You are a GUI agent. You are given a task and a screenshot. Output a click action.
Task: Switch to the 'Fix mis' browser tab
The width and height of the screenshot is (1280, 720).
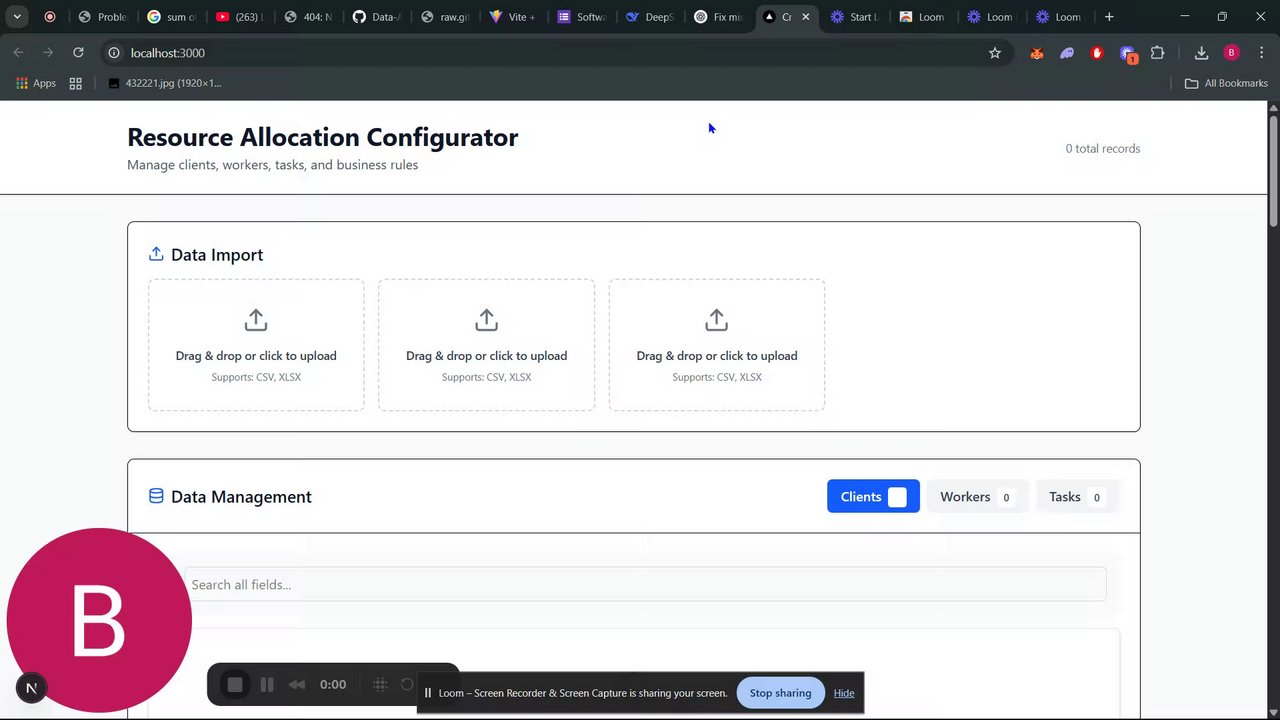coord(718,17)
